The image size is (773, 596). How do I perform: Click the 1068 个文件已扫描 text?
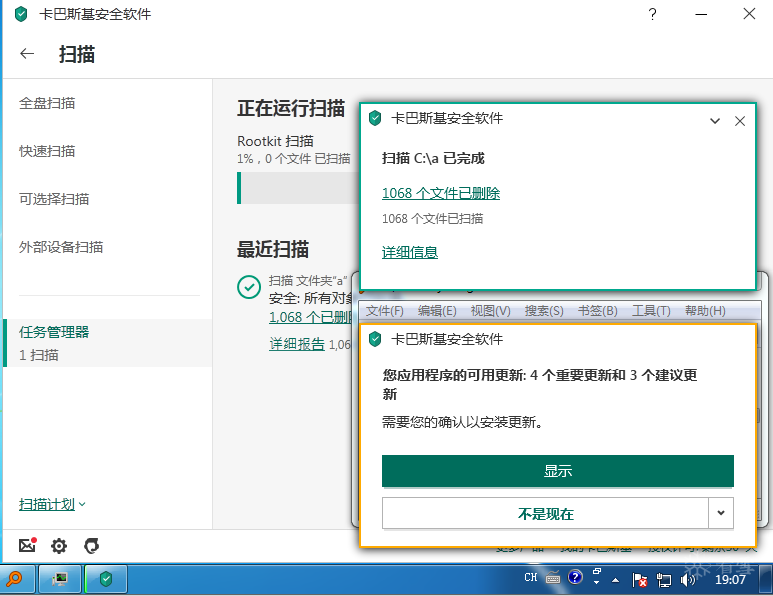tap(432, 218)
